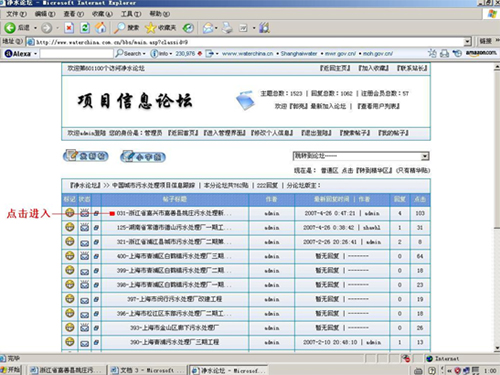The height and width of the screenshot is (375, 500).
Task: Click the envelope status icon in the 321 row
Action: 85,243
